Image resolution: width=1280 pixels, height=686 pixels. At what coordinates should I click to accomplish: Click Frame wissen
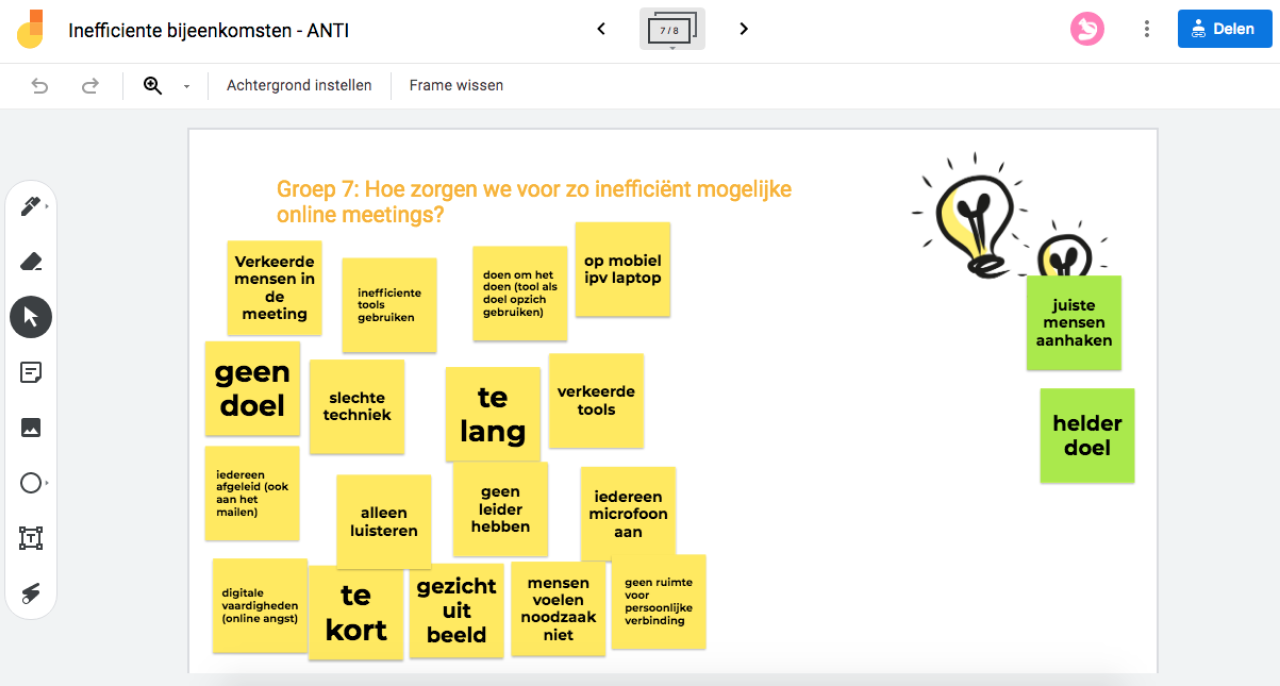click(456, 86)
